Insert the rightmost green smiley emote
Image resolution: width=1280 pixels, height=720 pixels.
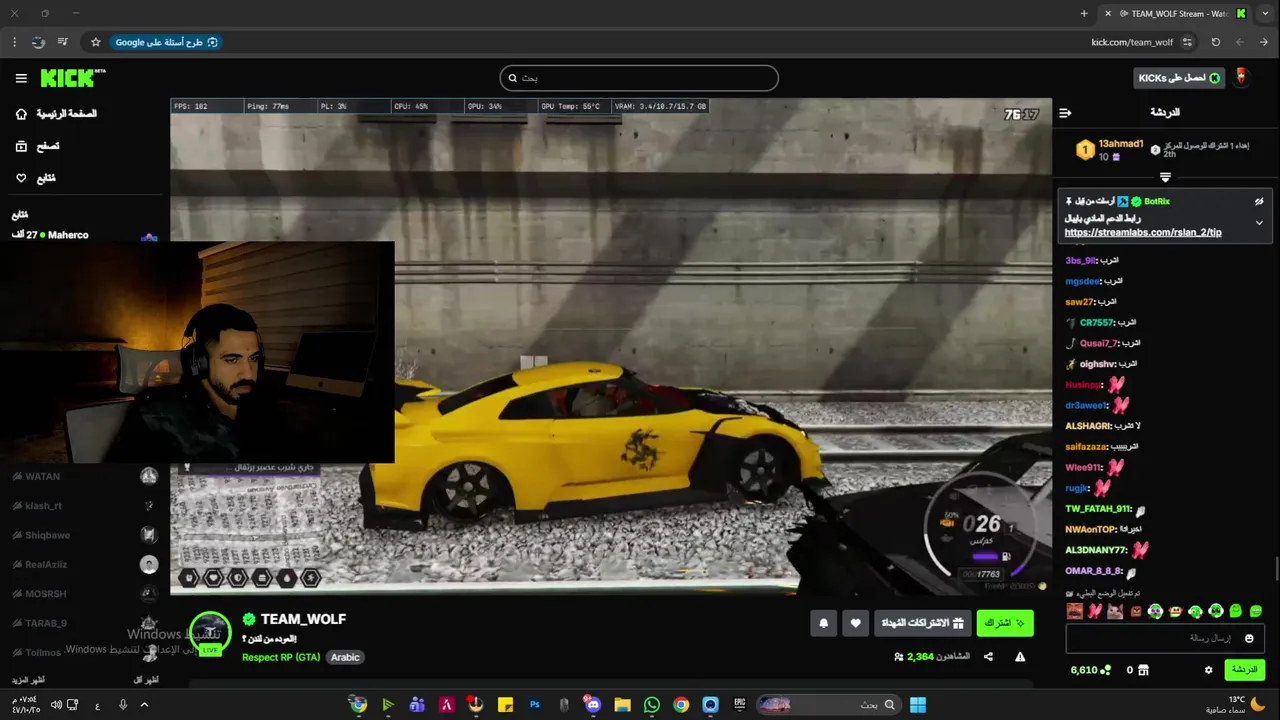point(1256,611)
